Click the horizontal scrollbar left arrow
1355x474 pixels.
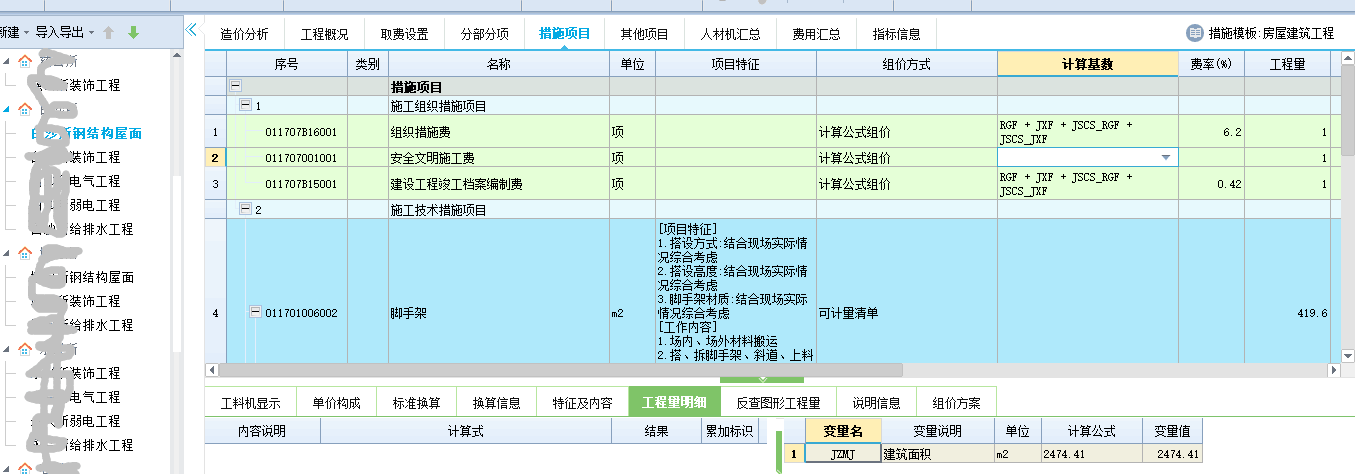click(212, 370)
